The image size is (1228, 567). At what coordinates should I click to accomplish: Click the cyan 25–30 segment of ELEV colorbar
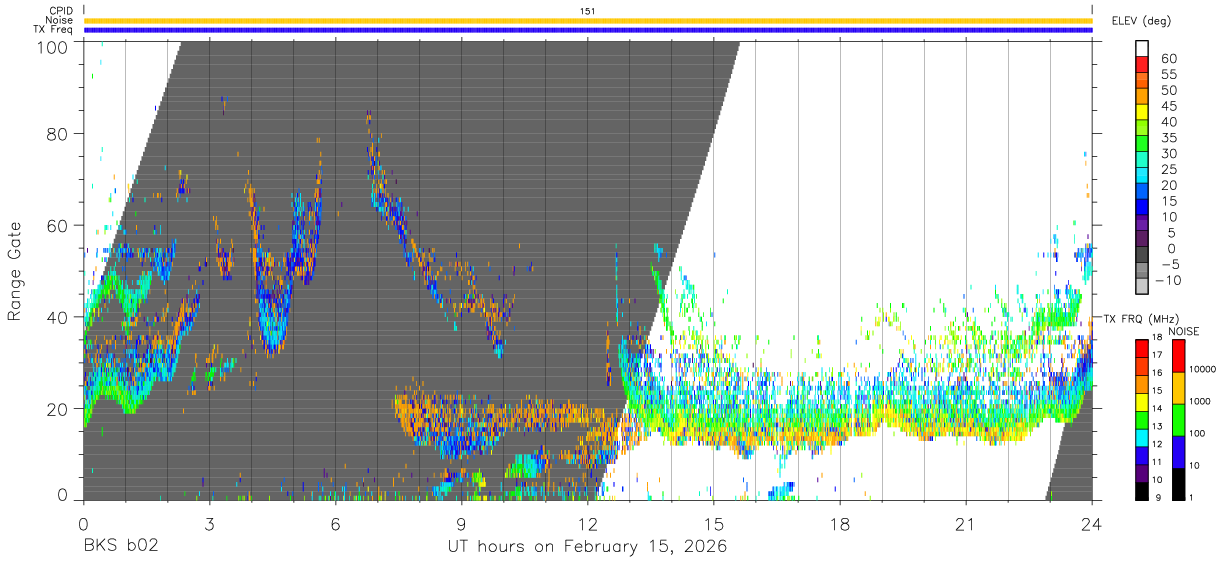tap(1142, 161)
